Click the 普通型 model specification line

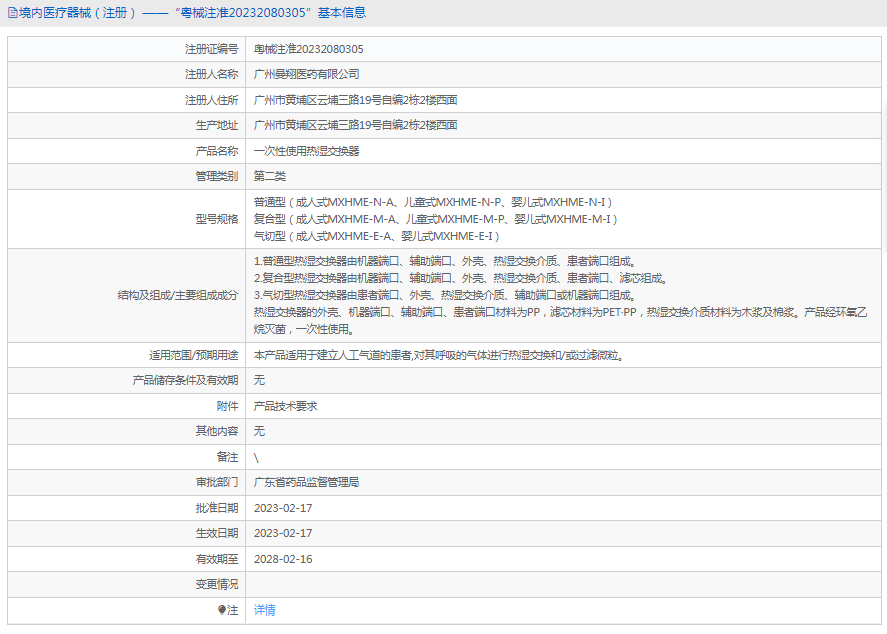pos(433,202)
